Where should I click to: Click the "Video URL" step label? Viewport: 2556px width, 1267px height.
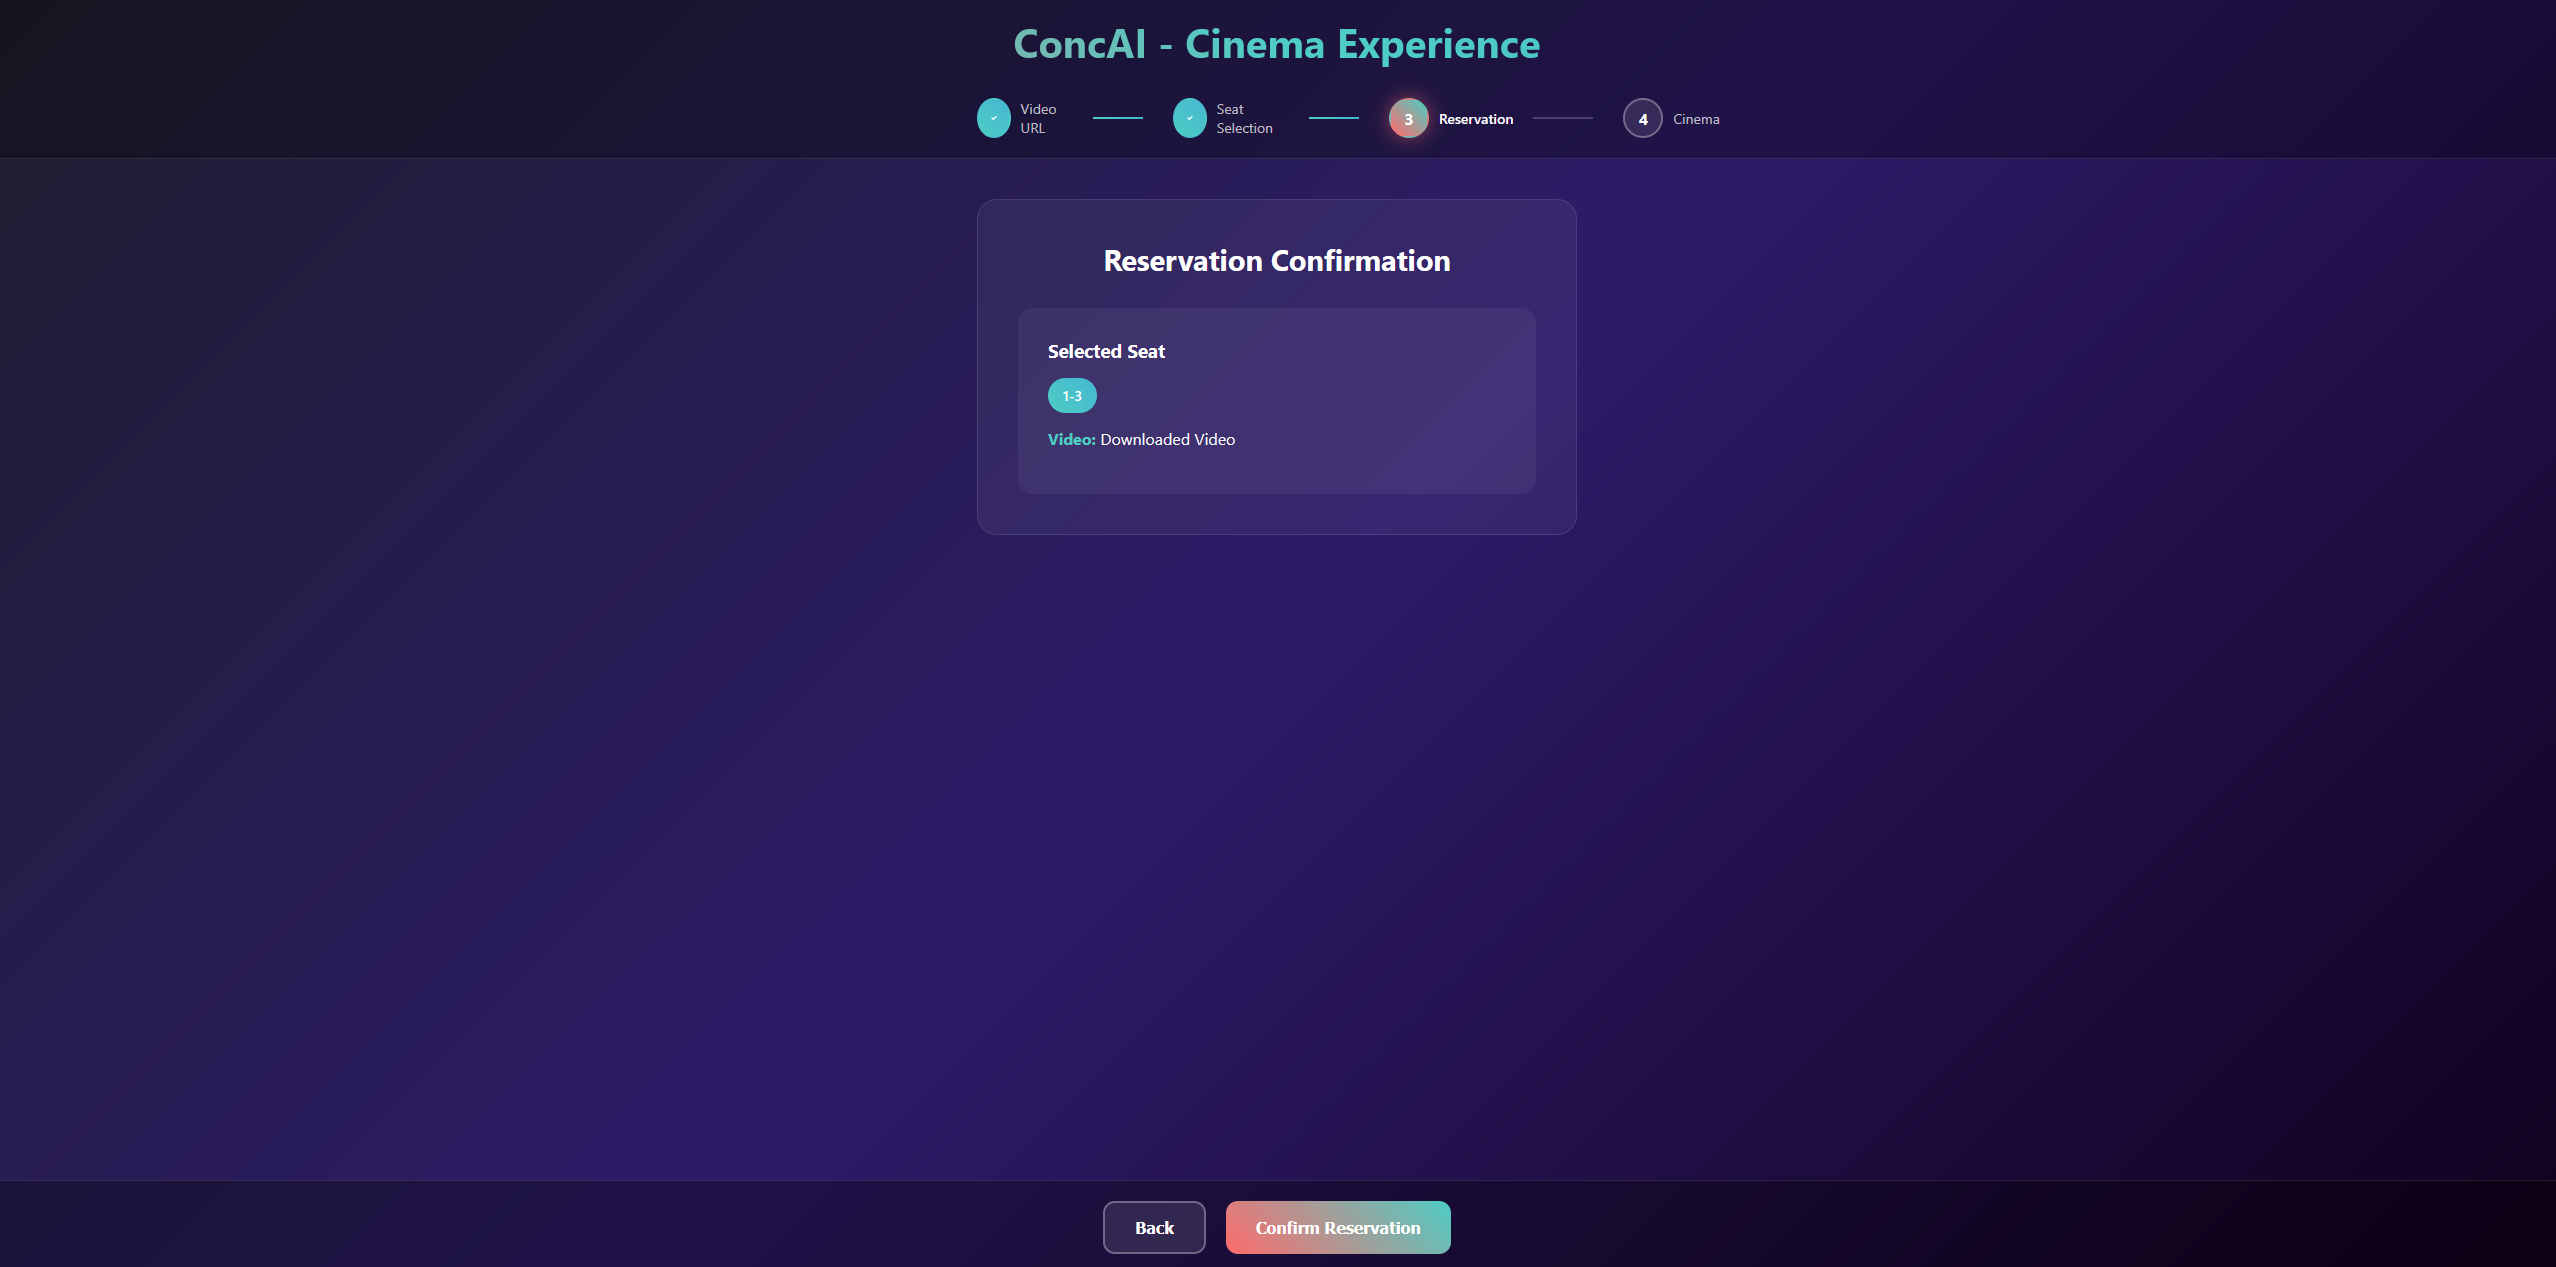coord(1037,118)
